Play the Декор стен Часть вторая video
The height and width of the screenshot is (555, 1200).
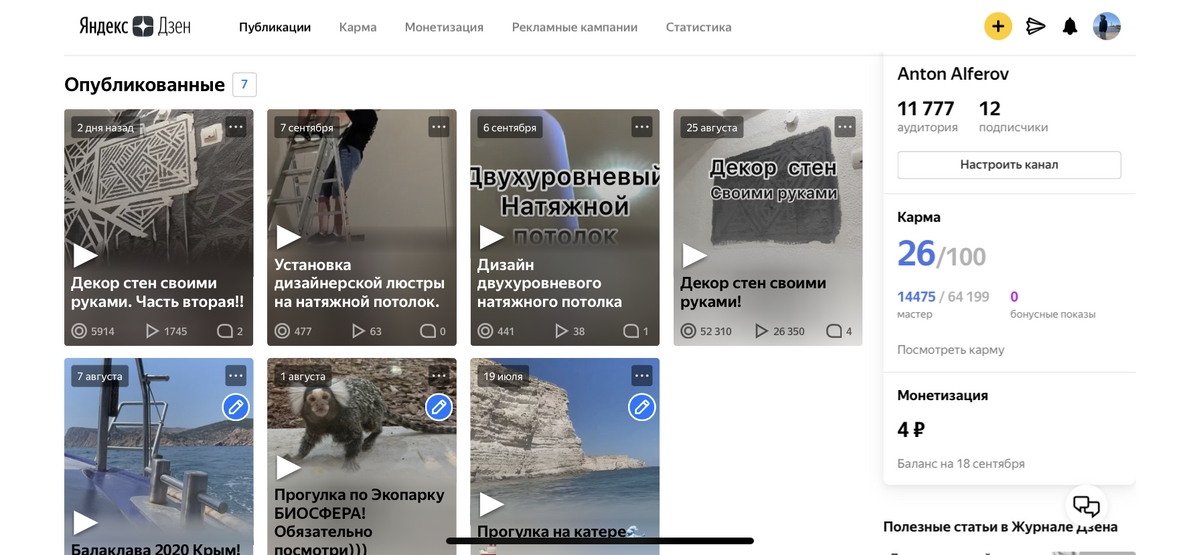(85, 255)
